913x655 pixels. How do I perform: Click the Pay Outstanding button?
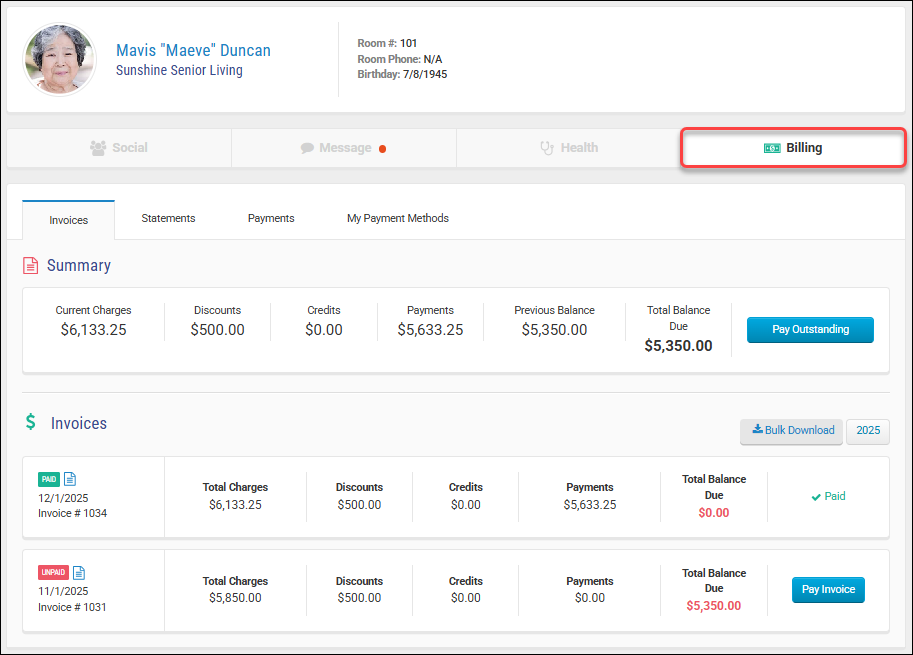(x=810, y=330)
